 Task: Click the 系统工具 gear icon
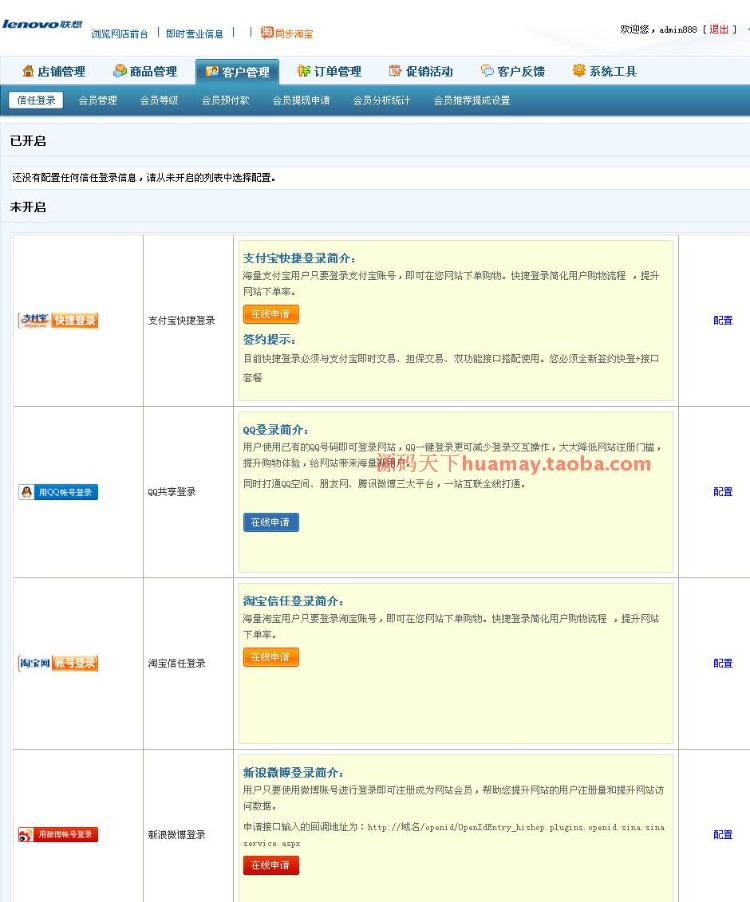coord(579,70)
